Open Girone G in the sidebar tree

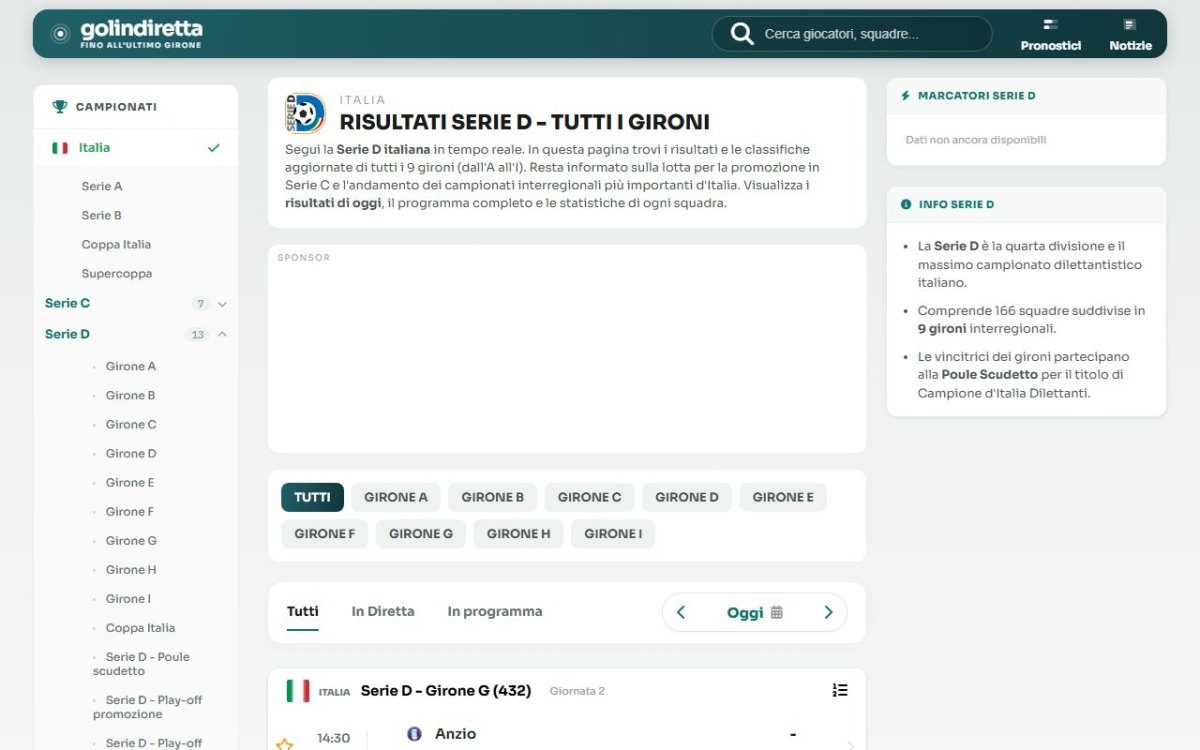[x=131, y=541]
